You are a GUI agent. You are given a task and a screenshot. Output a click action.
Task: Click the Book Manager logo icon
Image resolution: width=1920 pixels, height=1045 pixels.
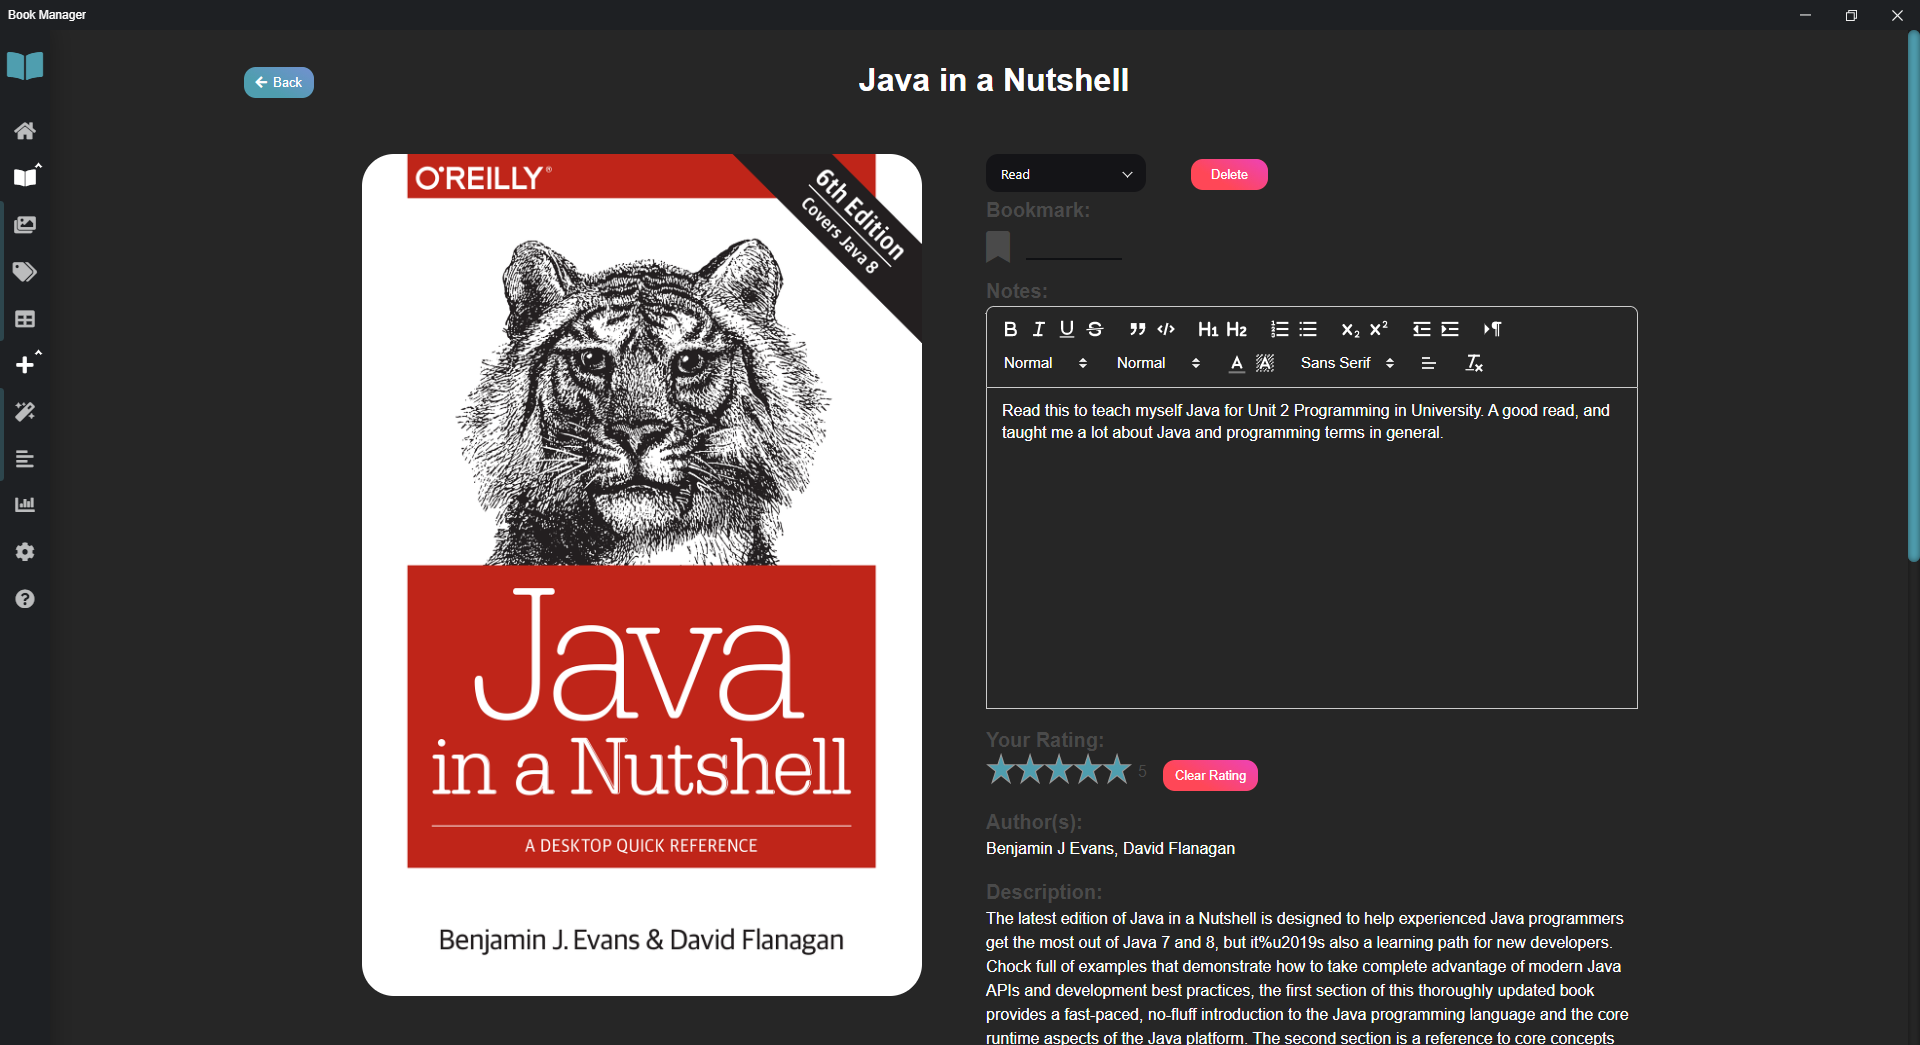point(25,66)
